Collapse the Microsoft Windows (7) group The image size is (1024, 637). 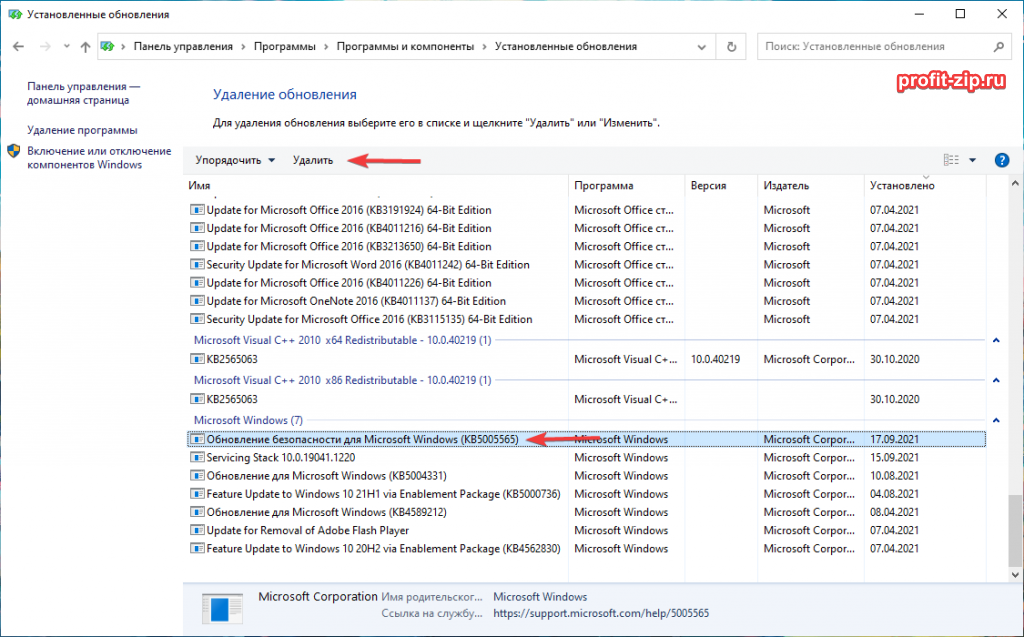pos(995,420)
